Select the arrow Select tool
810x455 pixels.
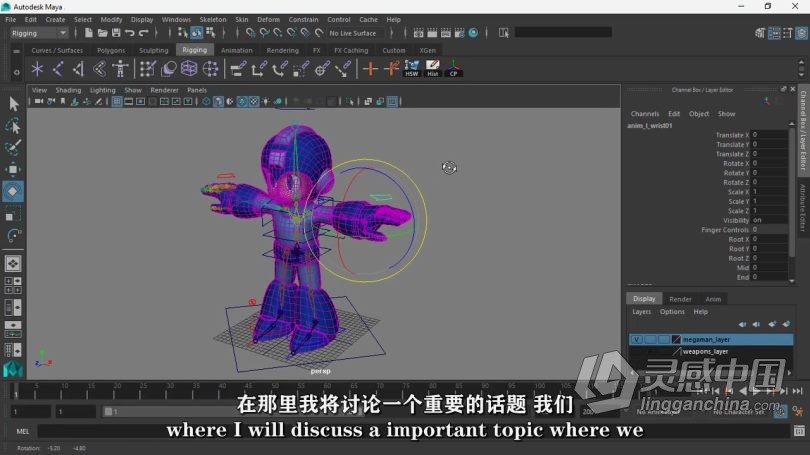point(13,104)
